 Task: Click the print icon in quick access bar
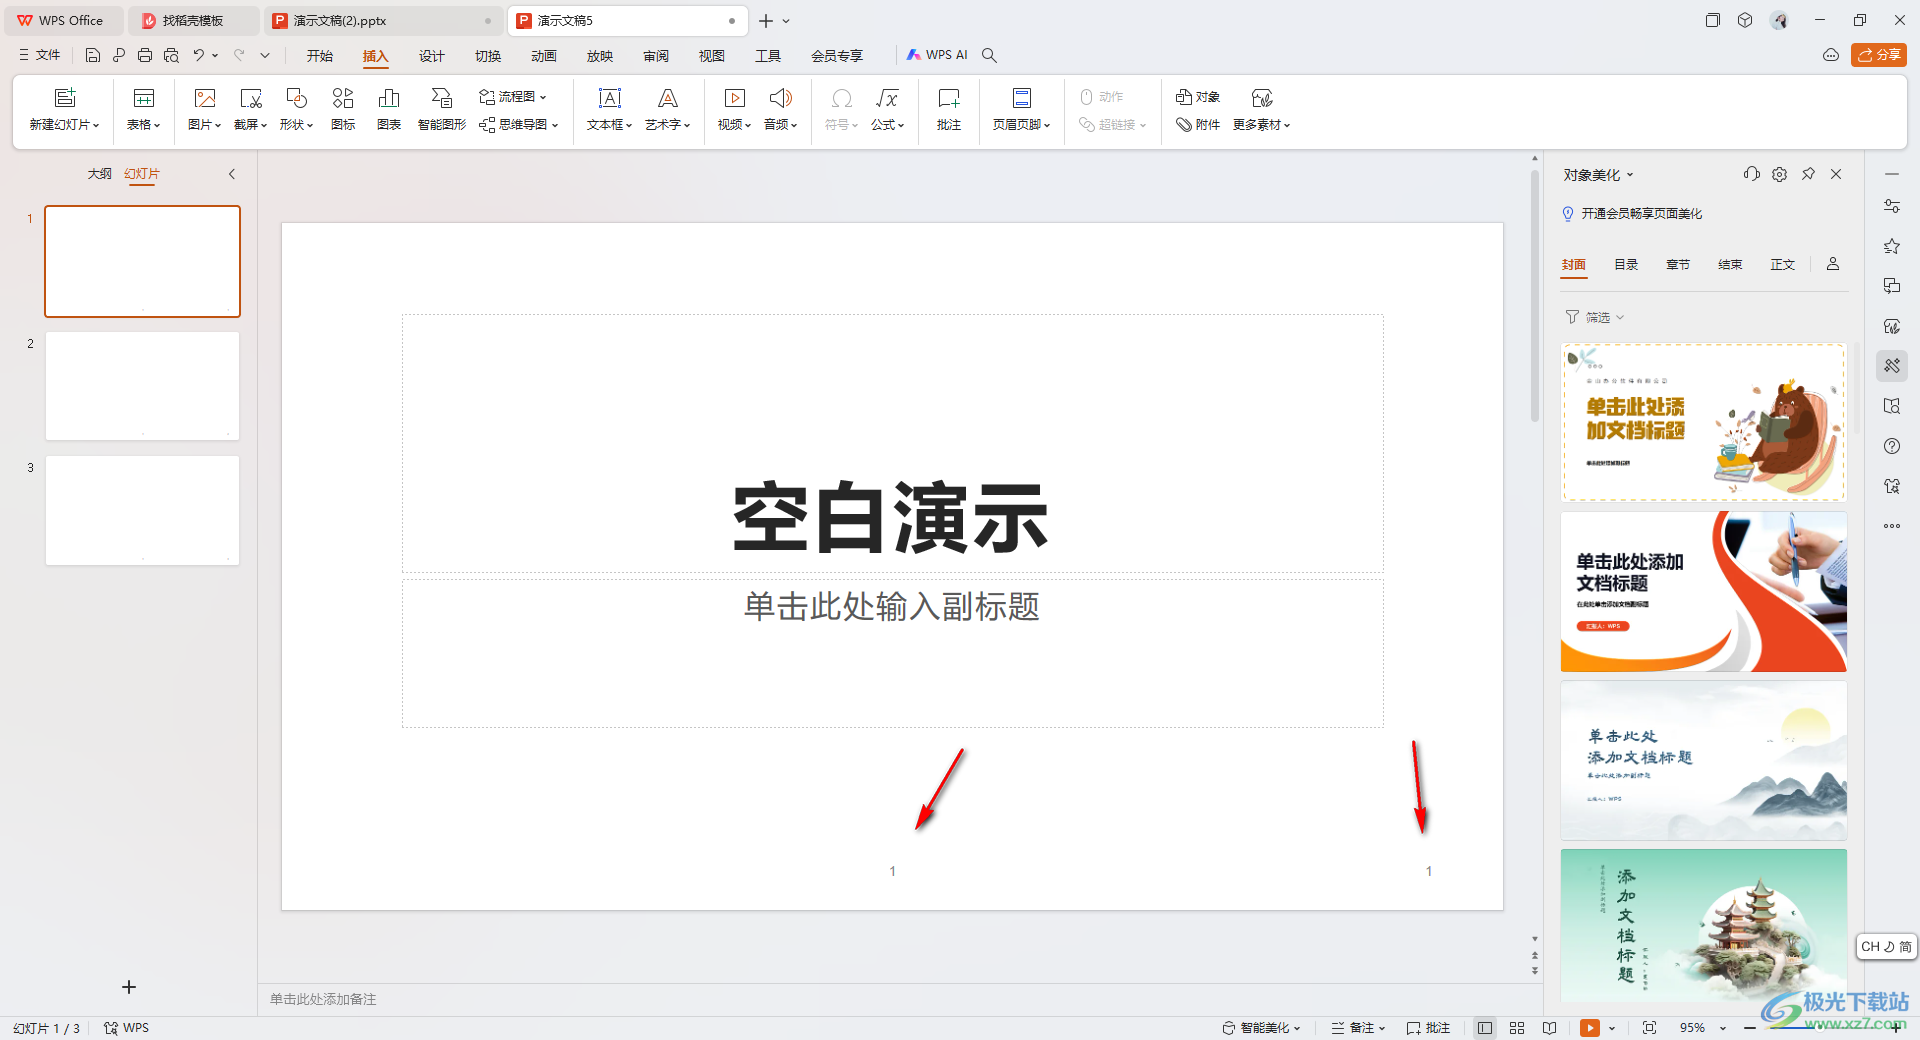[145, 55]
